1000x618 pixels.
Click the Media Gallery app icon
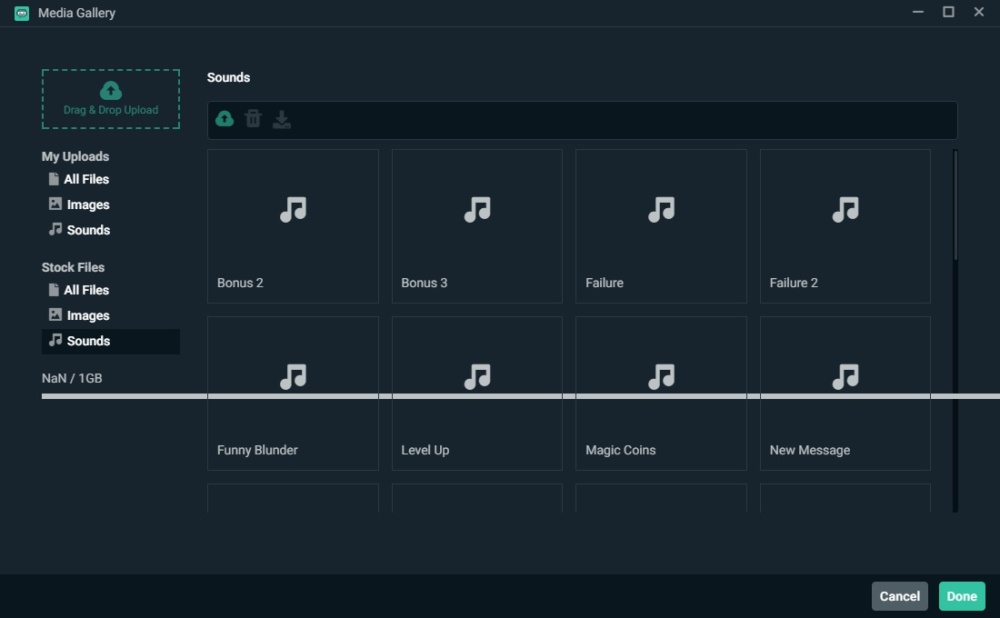click(x=22, y=13)
